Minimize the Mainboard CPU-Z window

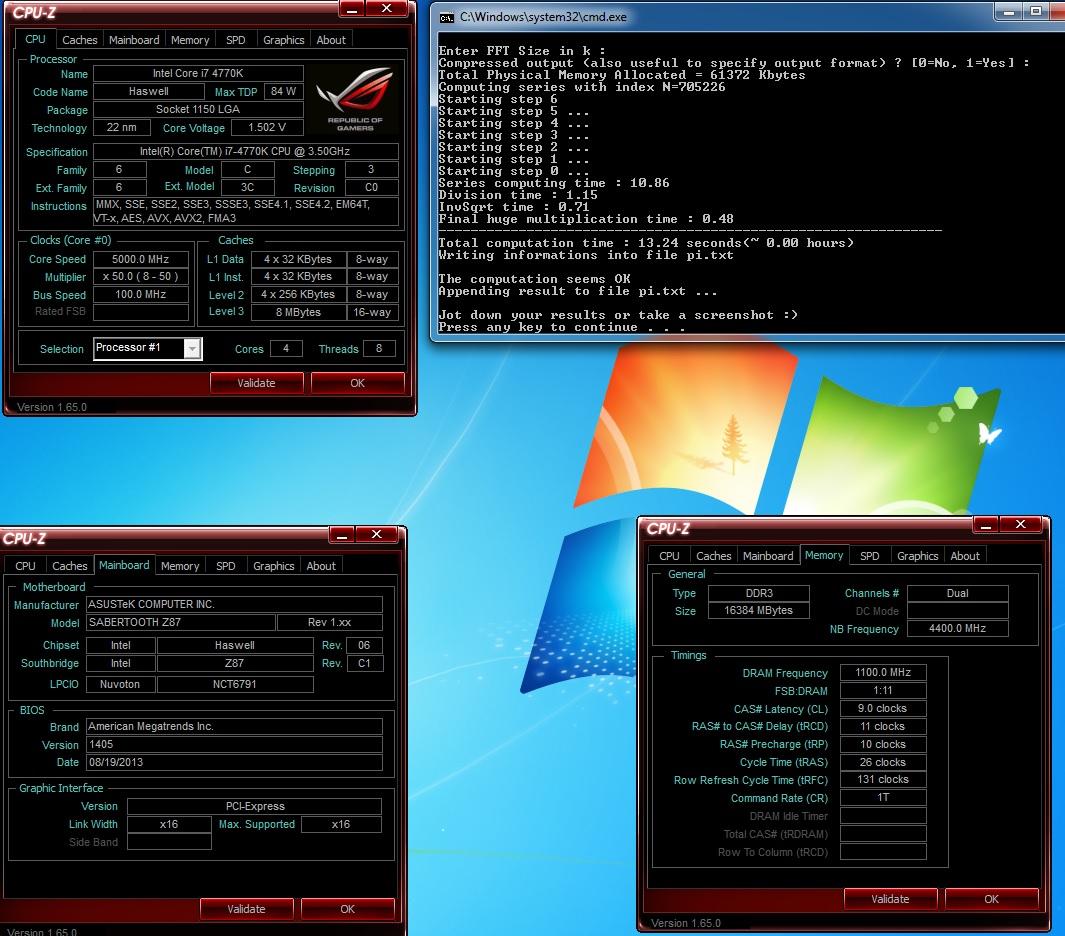pyautogui.click(x=342, y=535)
